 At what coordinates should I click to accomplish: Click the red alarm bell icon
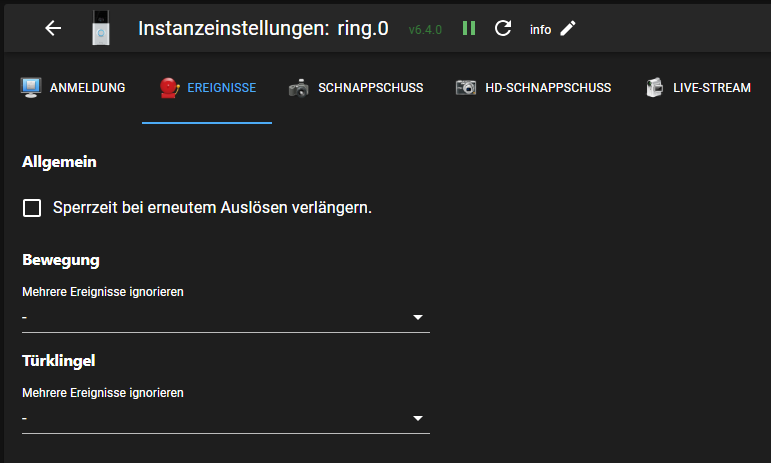tap(169, 88)
